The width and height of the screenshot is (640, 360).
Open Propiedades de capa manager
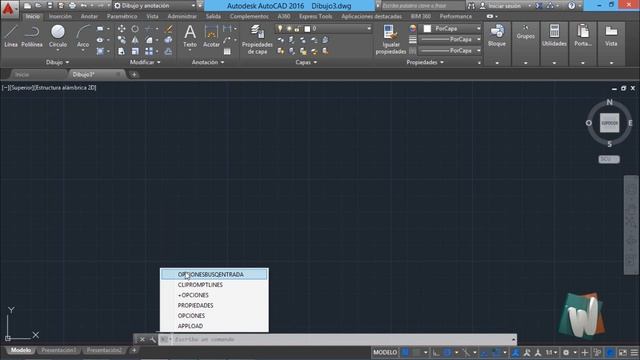pos(257,39)
